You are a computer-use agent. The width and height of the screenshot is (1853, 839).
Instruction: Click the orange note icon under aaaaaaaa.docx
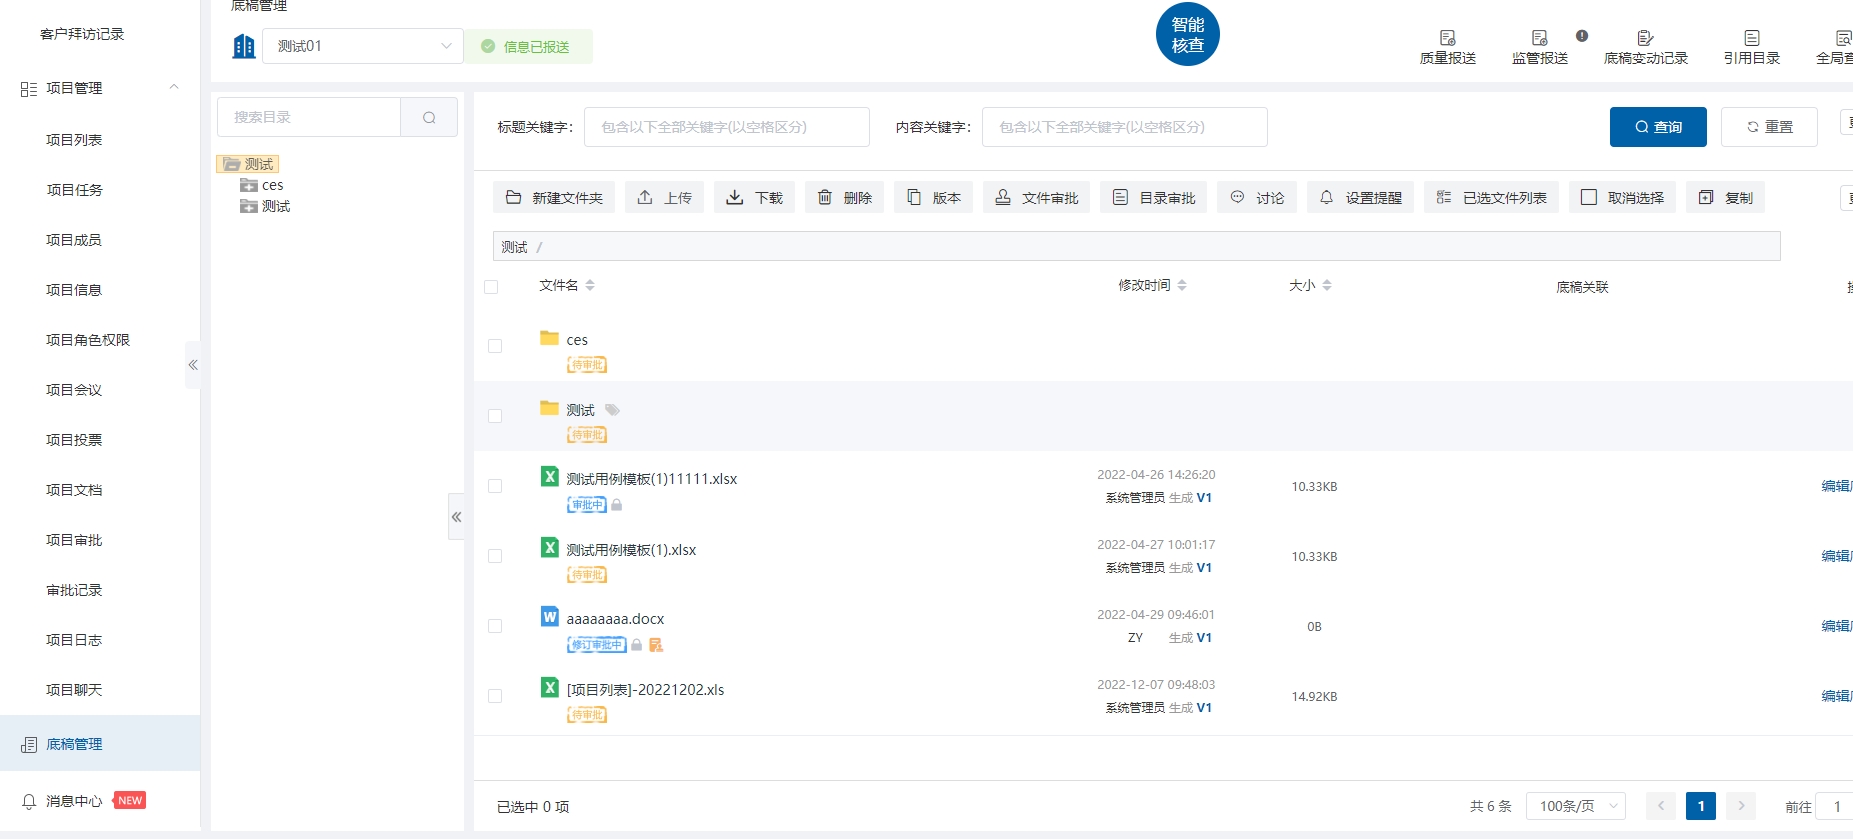coord(656,645)
